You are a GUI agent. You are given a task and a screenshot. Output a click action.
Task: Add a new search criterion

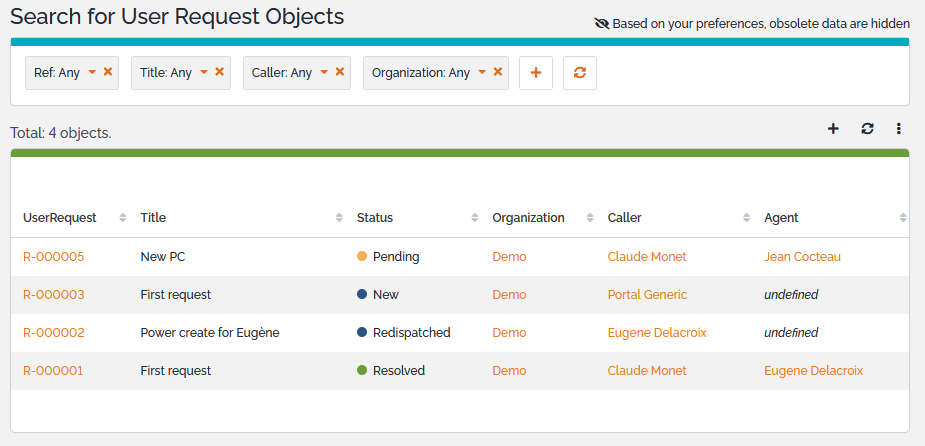pyautogui.click(x=536, y=73)
